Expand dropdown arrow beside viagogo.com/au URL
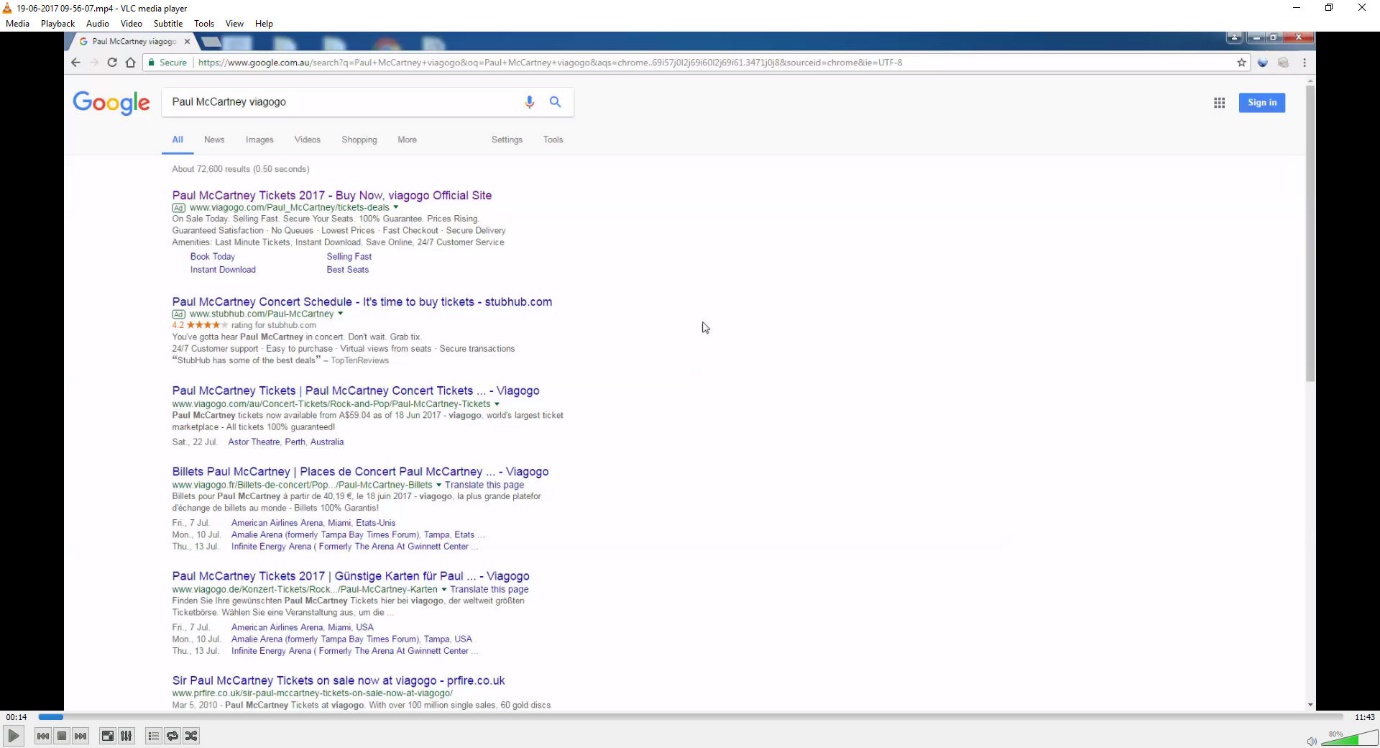This screenshot has width=1380, height=748. click(x=497, y=404)
